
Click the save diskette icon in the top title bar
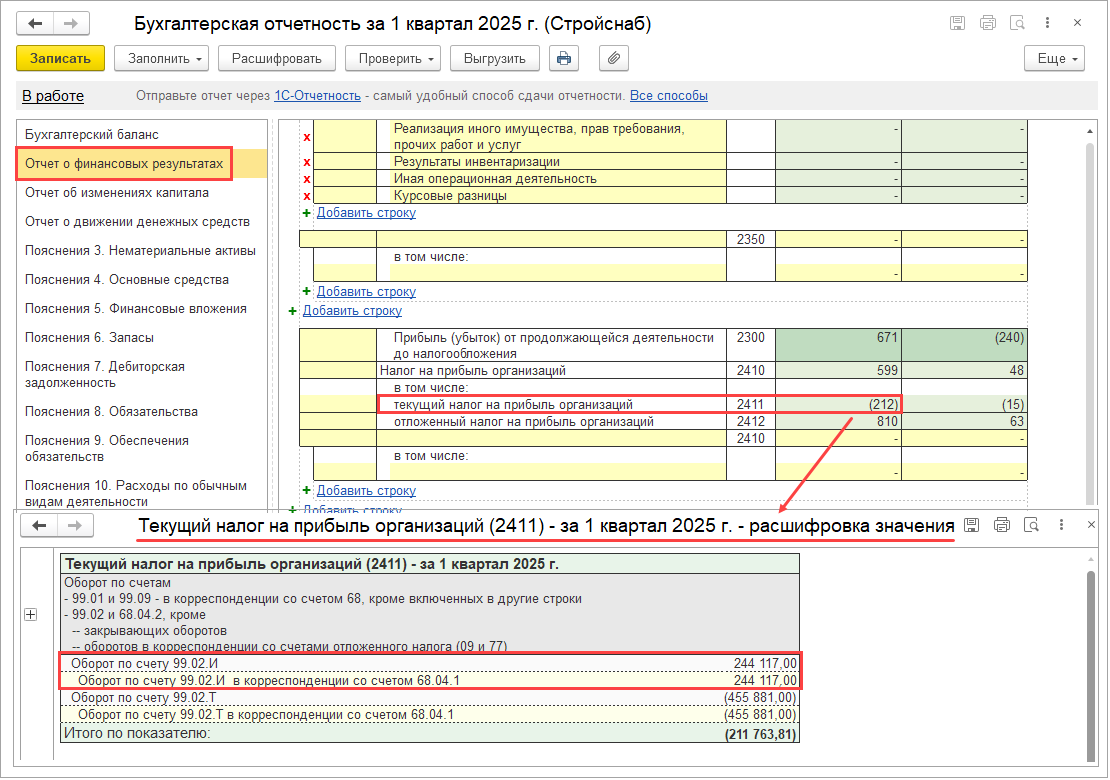[957, 23]
